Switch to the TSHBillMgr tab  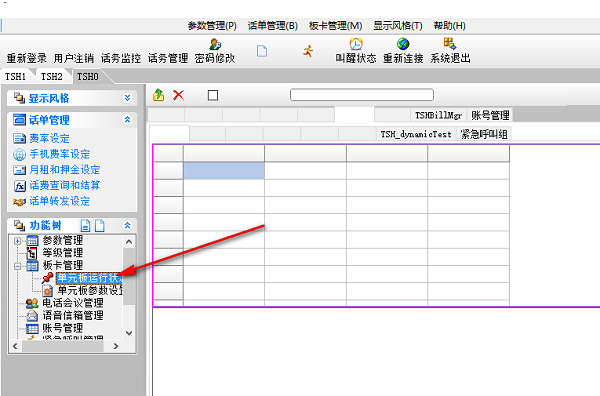(x=439, y=115)
